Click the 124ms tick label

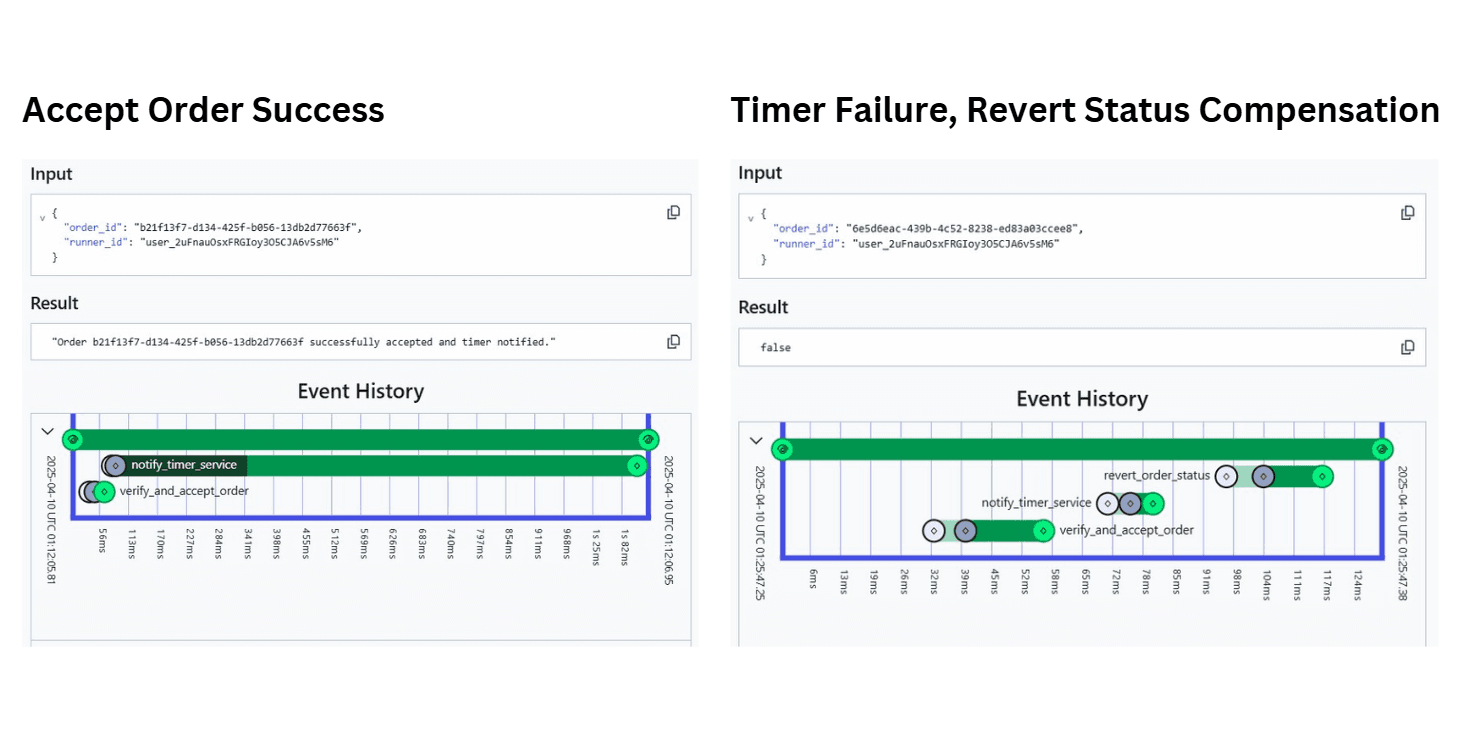(1357, 585)
